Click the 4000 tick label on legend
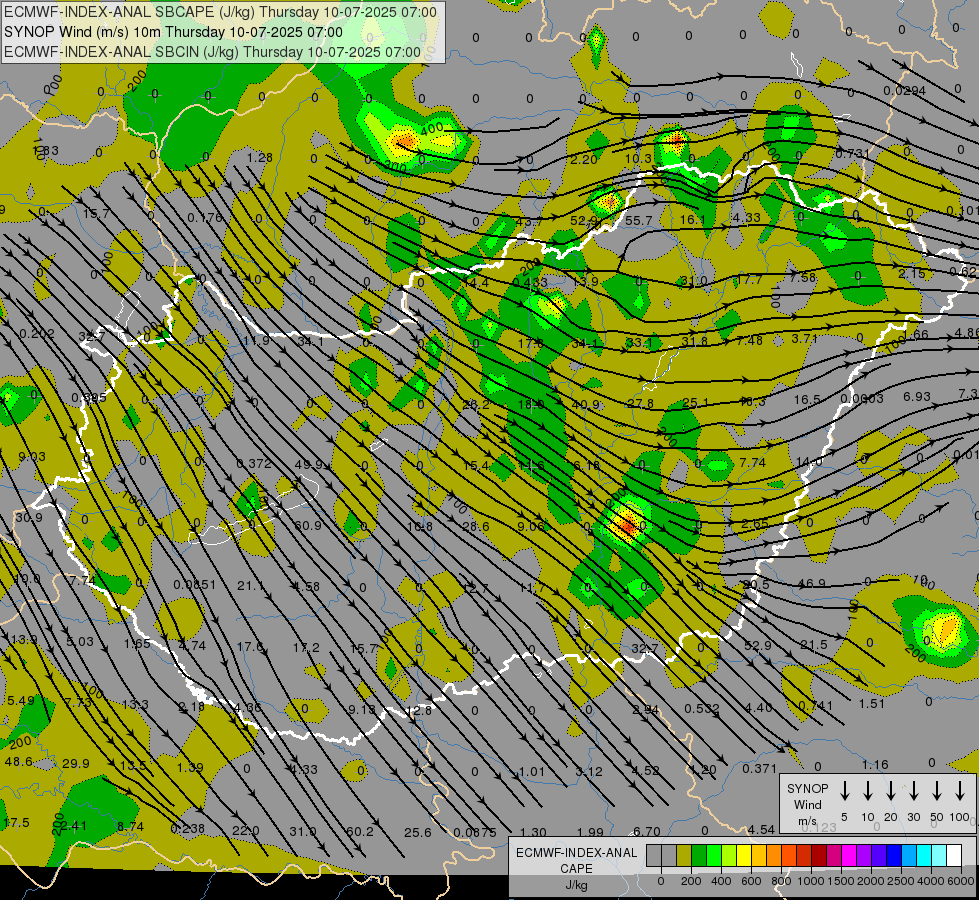Screen dimensions: 979x900 (x=930, y=881)
